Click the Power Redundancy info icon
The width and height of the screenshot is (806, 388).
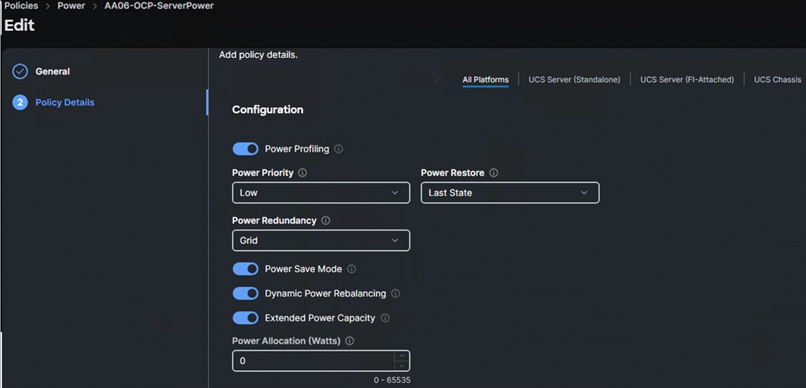pyautogui.click(x=325, y=220)
